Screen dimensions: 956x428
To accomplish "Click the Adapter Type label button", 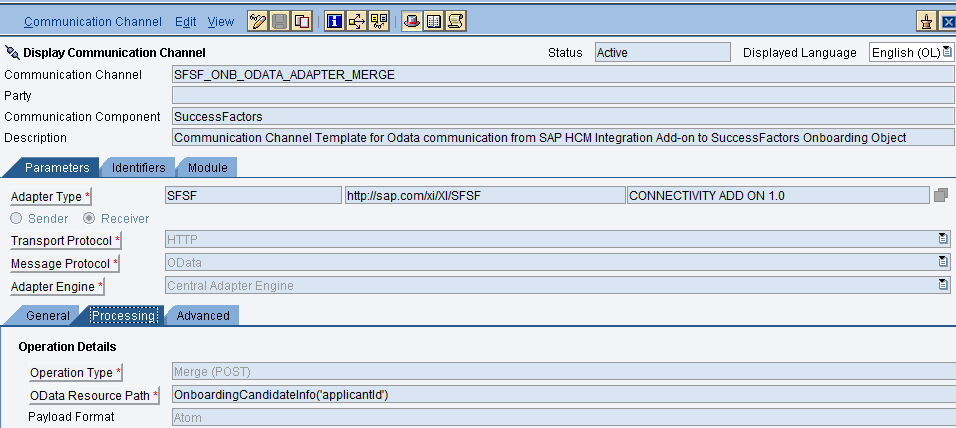I will point(51,196).
